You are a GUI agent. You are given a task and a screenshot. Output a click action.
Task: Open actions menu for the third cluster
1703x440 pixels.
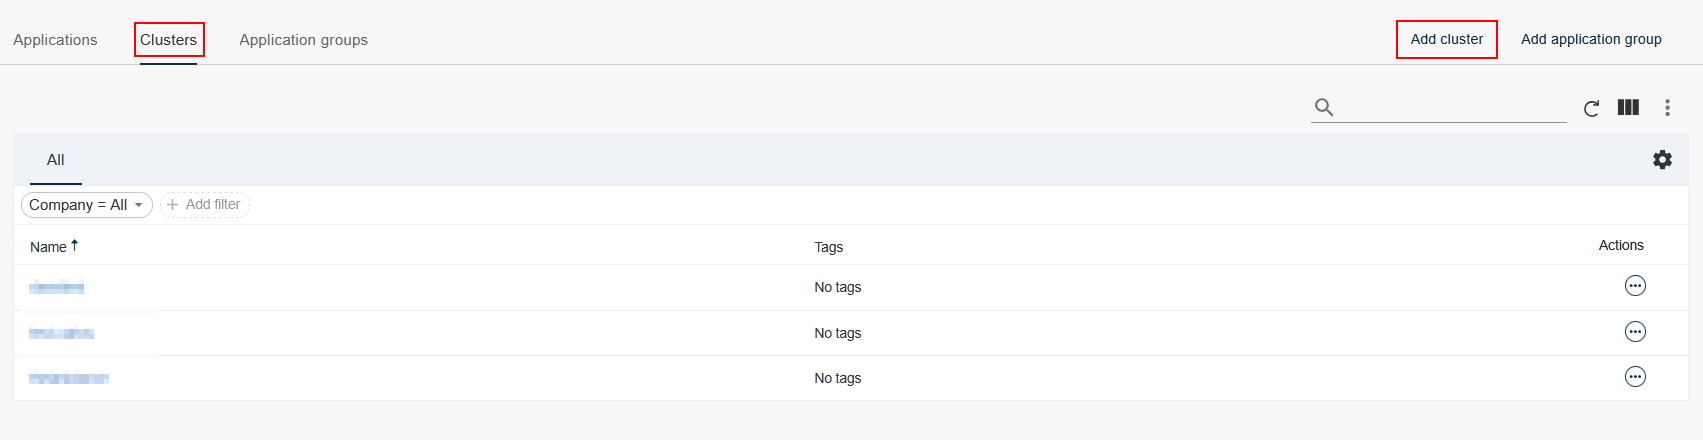[1635, 377]
